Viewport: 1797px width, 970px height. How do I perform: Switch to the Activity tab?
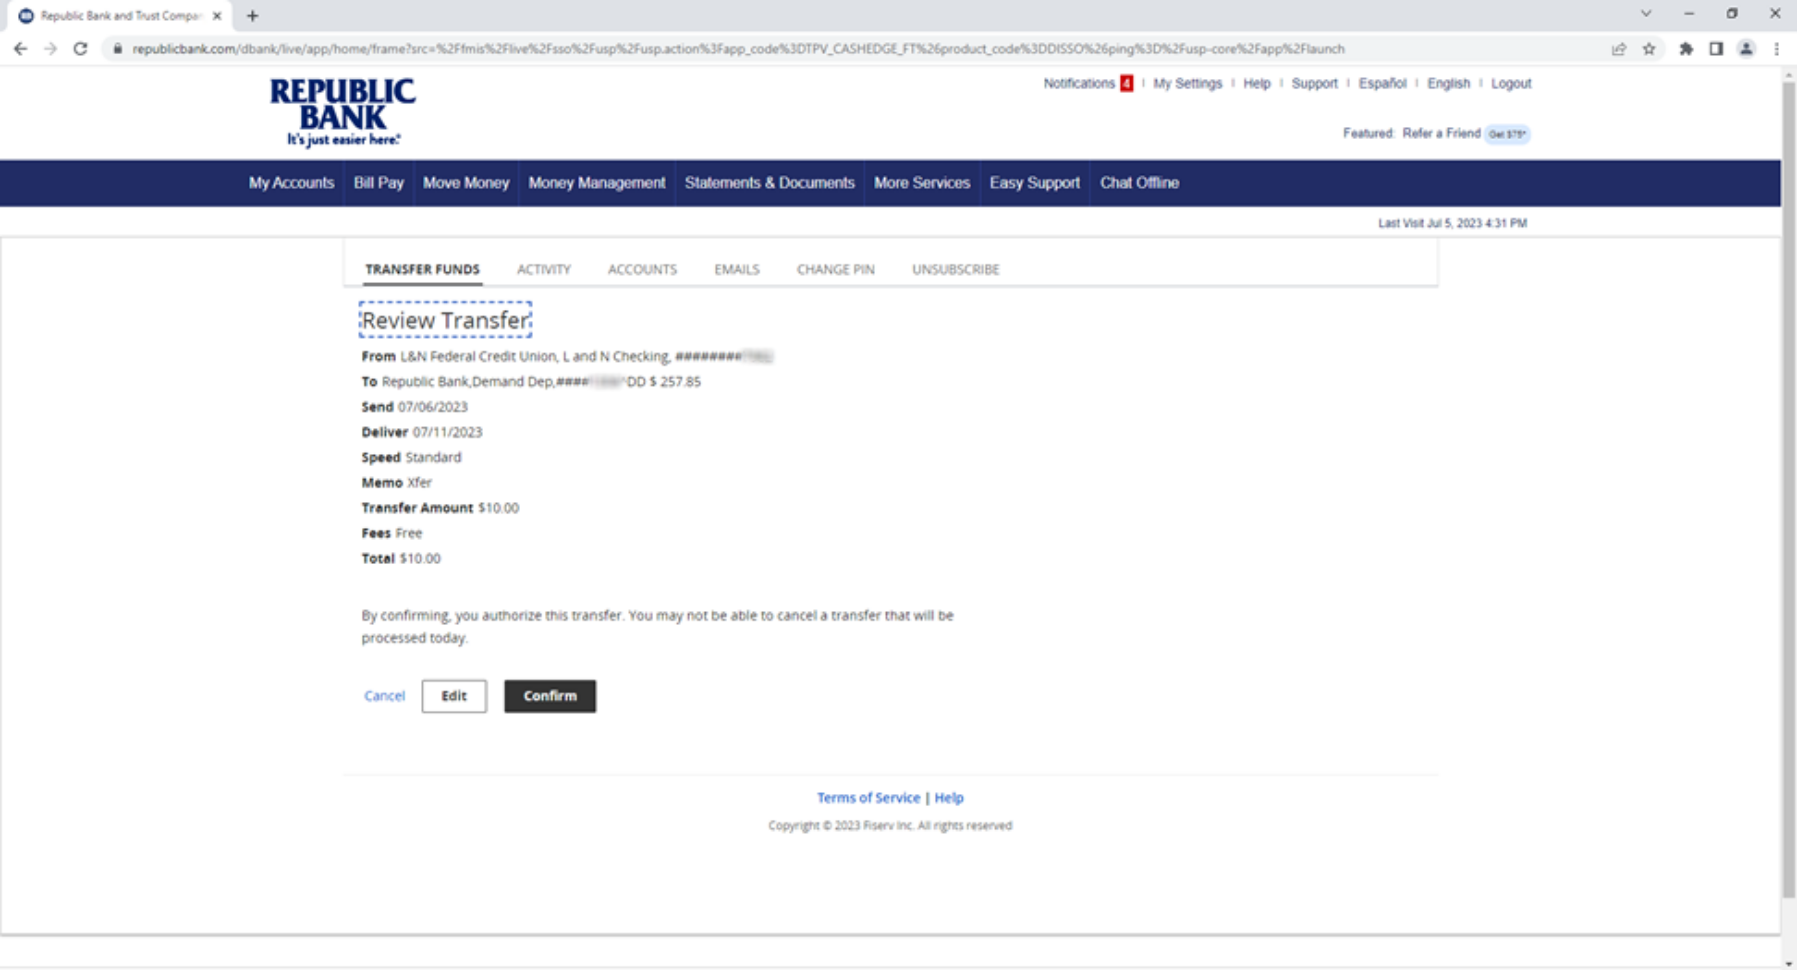[x=544, y=269]
